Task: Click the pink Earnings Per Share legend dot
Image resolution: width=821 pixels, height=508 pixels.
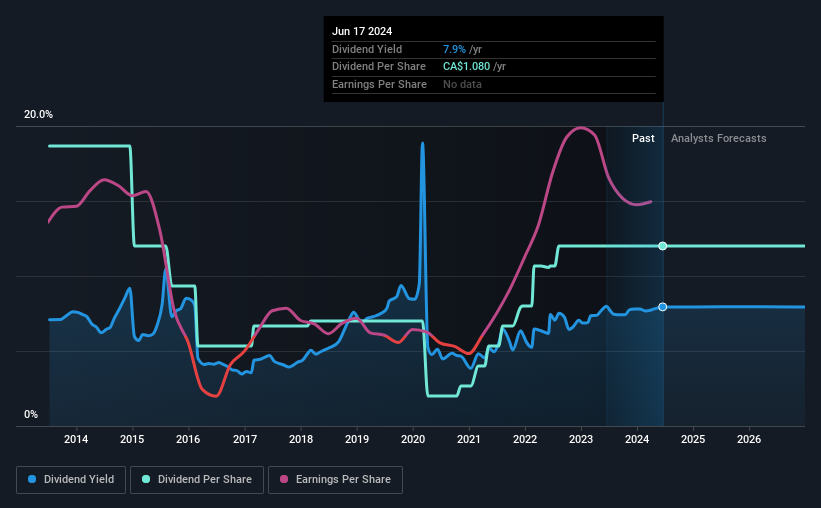Action: (284, 479)
